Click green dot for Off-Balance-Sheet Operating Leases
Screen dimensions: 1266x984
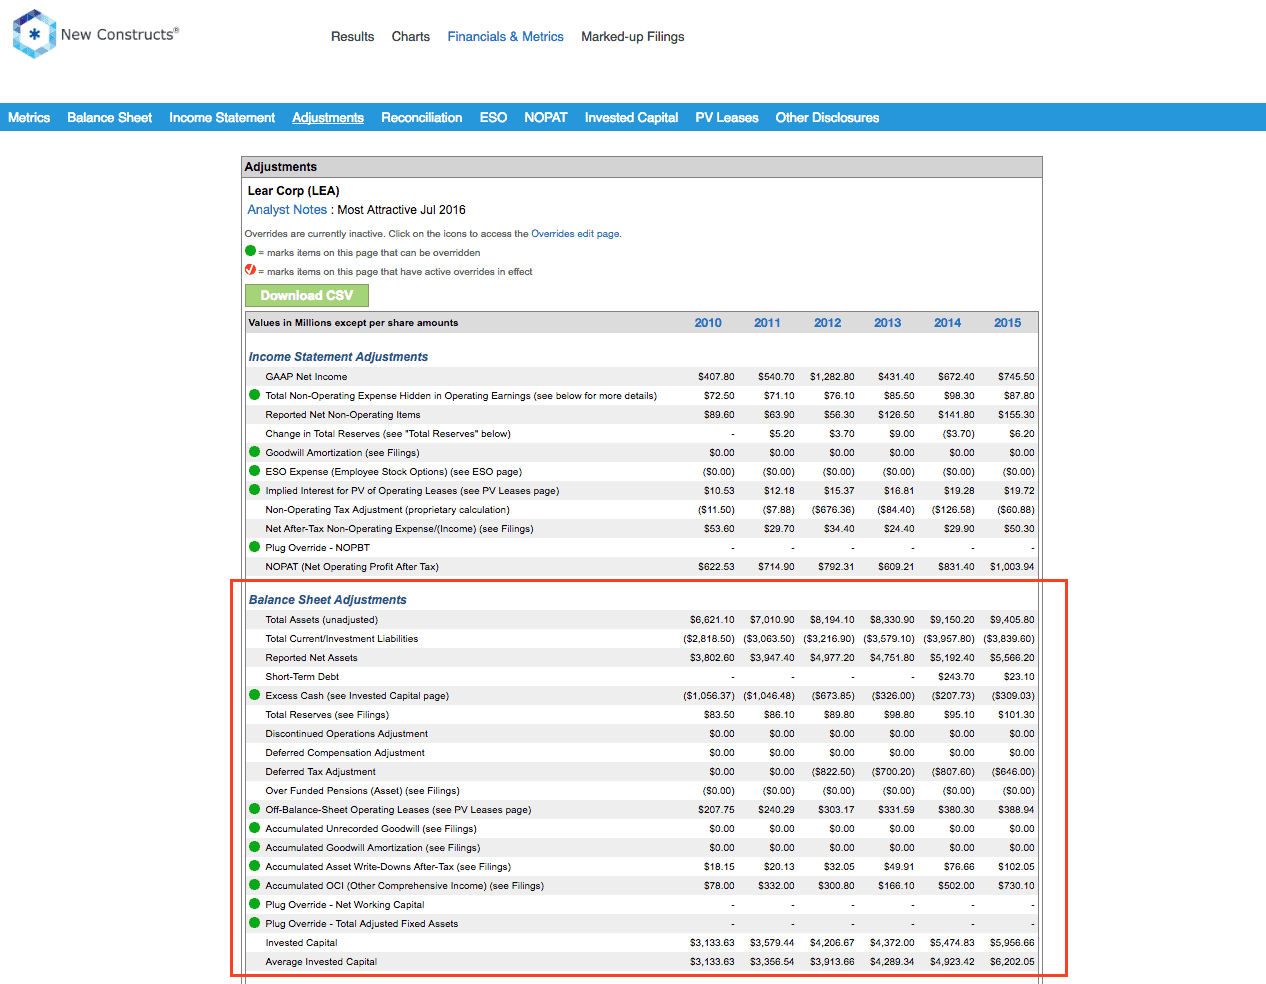coord(254,809)
